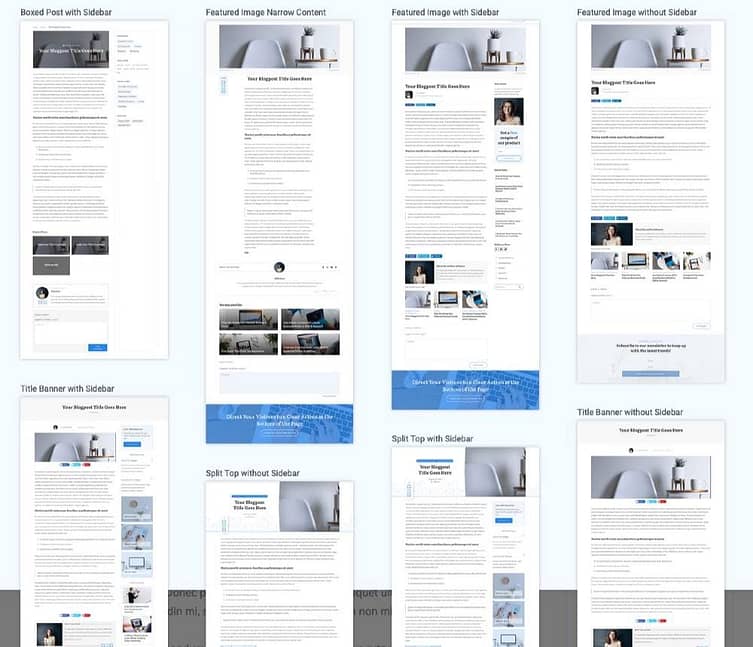Select the Split Top with Sidebar template thumbnail
This screenshot has width=753, height=647.
[465, 547]
